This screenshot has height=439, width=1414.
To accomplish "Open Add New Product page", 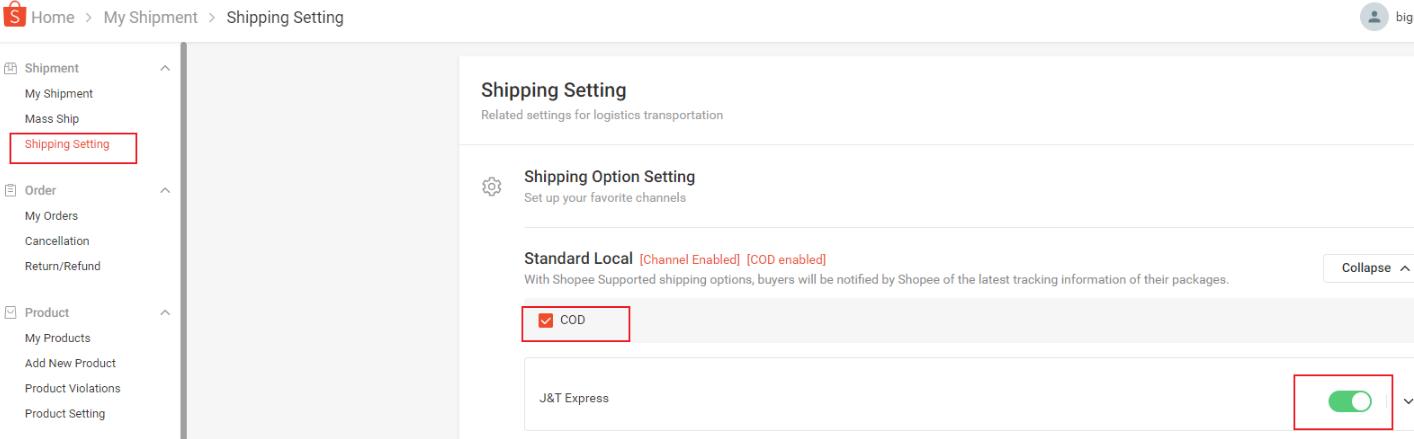I will click(70, 363).
